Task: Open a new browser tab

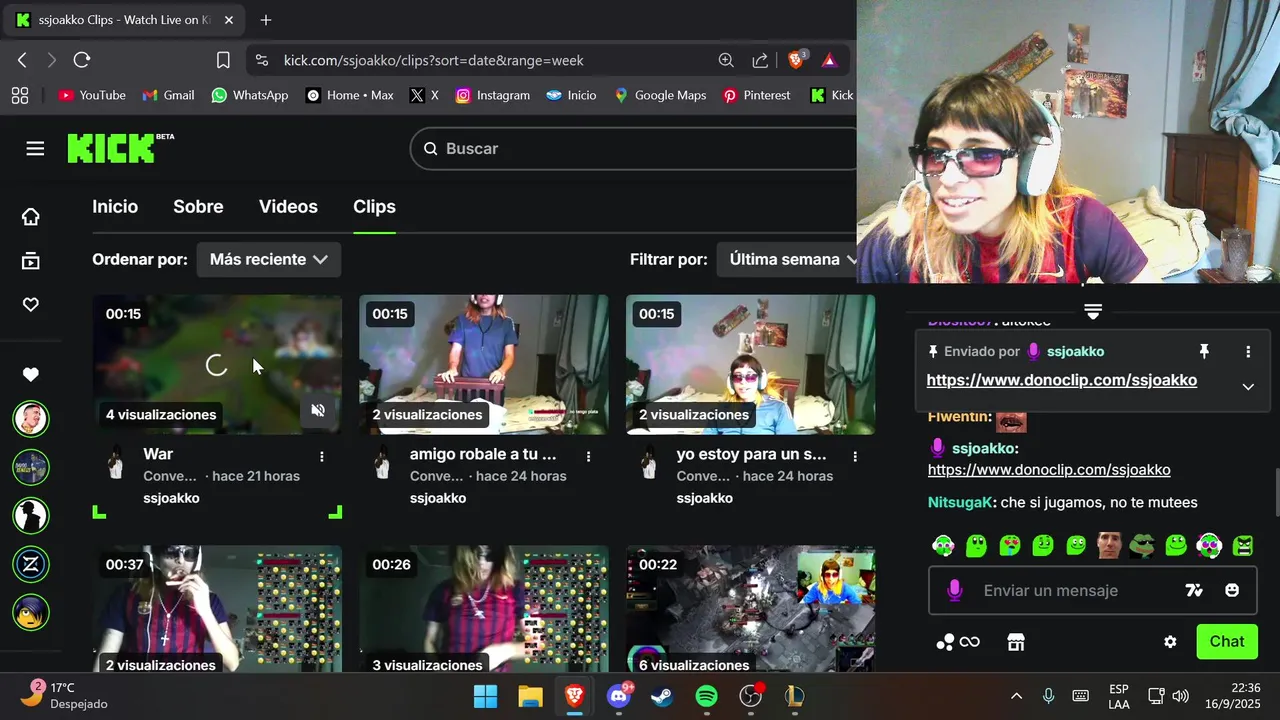Action: [x=266, y=20]
